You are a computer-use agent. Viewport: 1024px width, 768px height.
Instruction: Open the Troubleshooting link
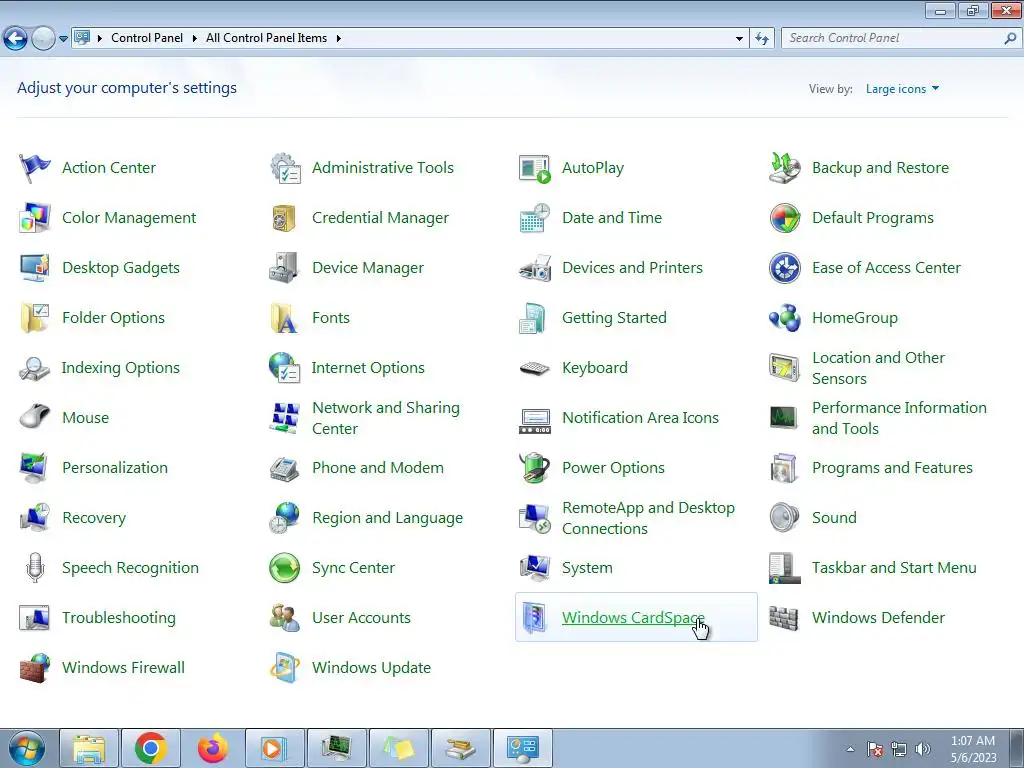119,618
